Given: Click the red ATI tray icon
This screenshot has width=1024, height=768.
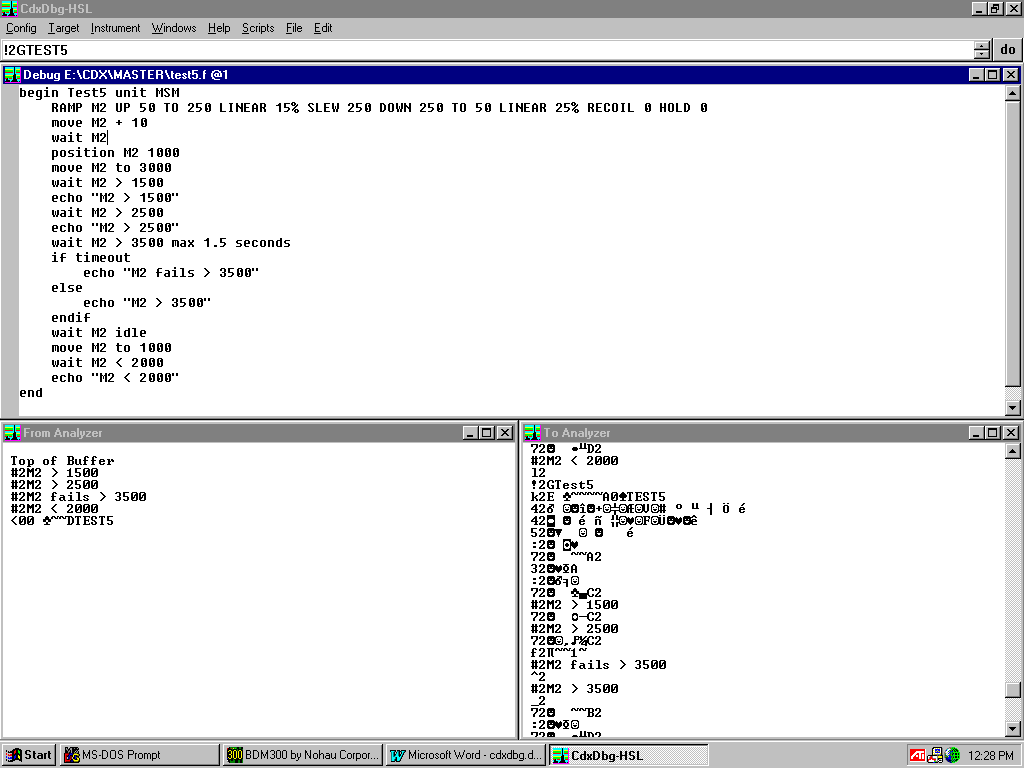Looking at the screenshot, I should point(918,755).
